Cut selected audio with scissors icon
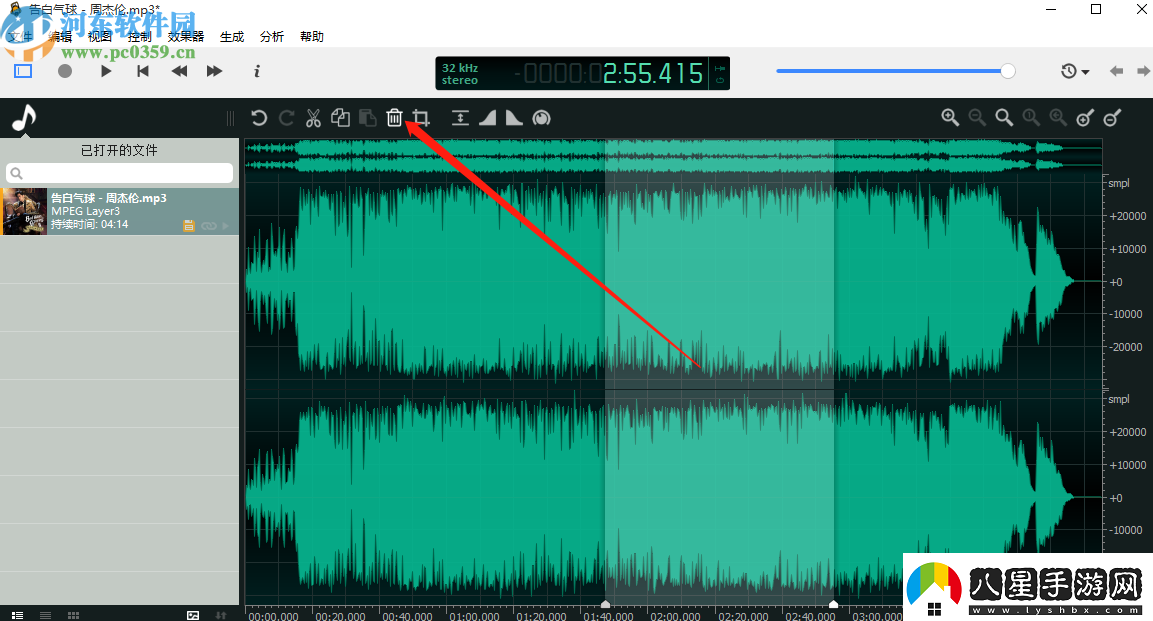1153x621 pixels. [x=313, y=118]
